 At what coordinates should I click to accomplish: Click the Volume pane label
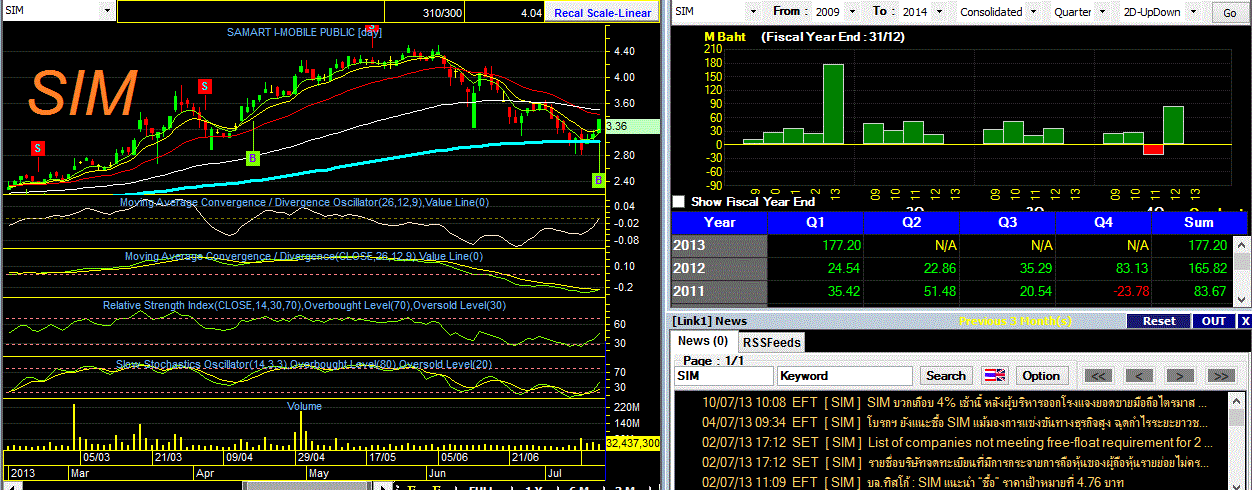(304, 406)
